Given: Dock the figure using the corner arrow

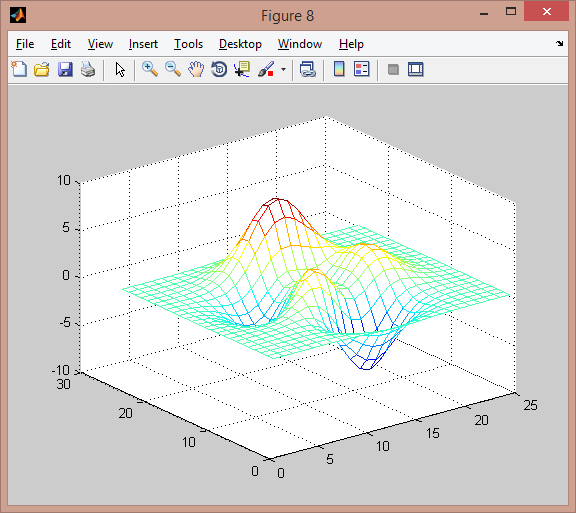Looking at the screenshot, I should 559,43.
